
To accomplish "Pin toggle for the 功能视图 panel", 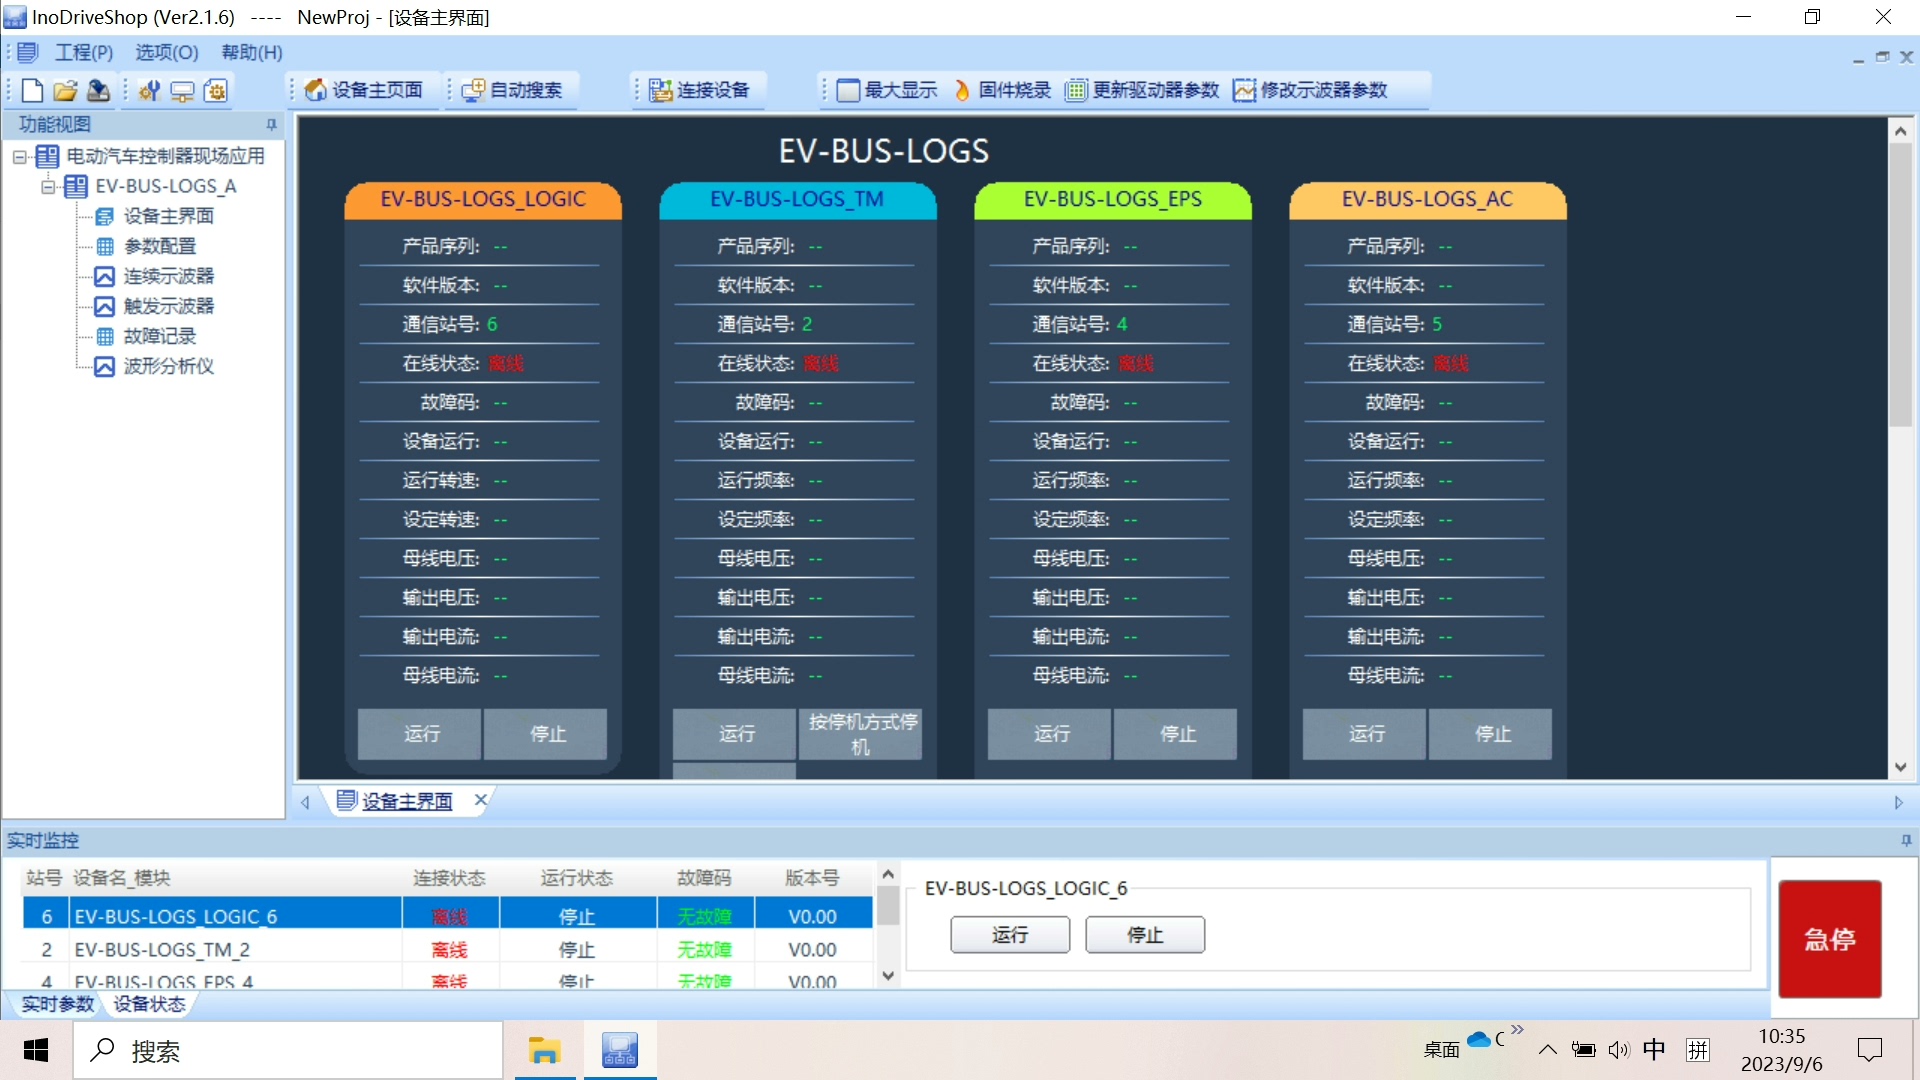I will point(271,125).
